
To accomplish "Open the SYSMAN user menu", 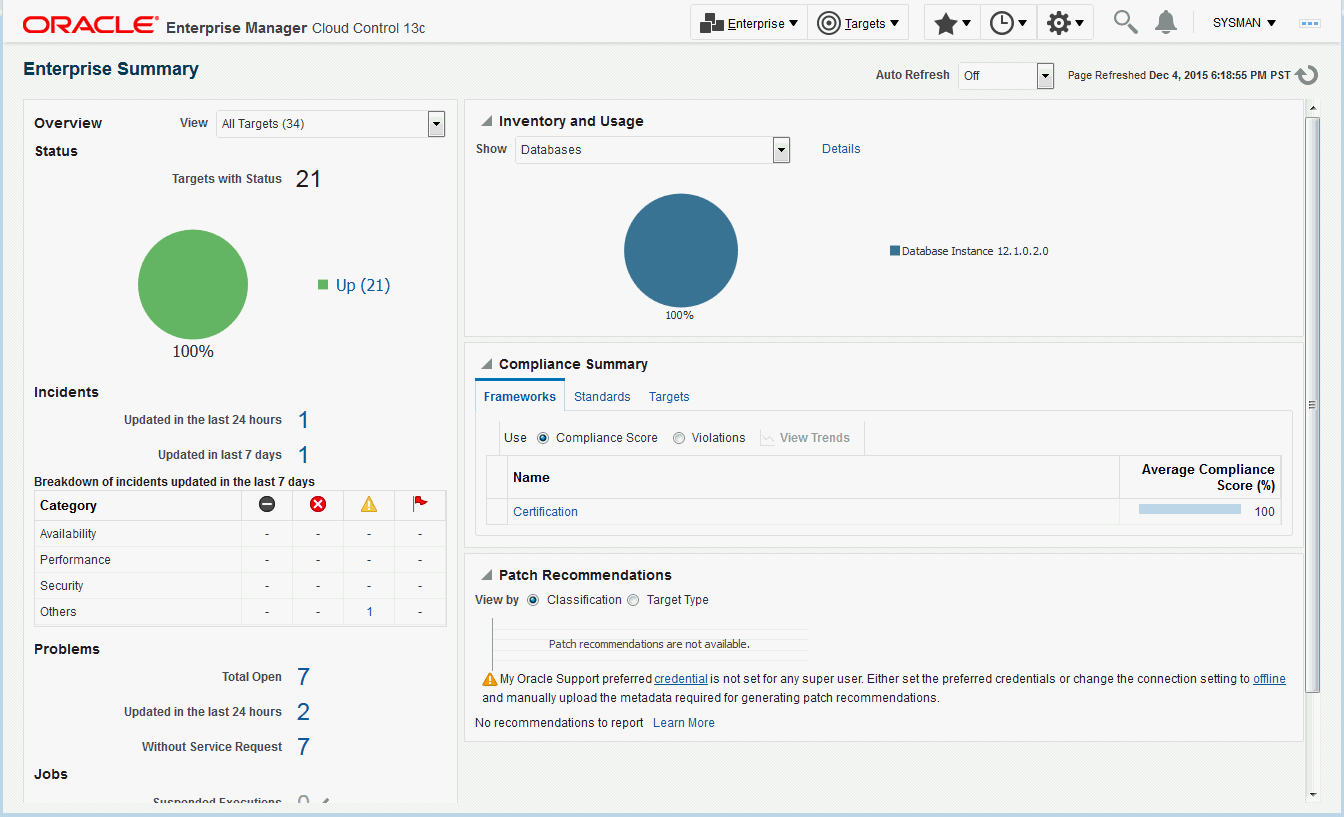I will click(x=1244, y=23).
